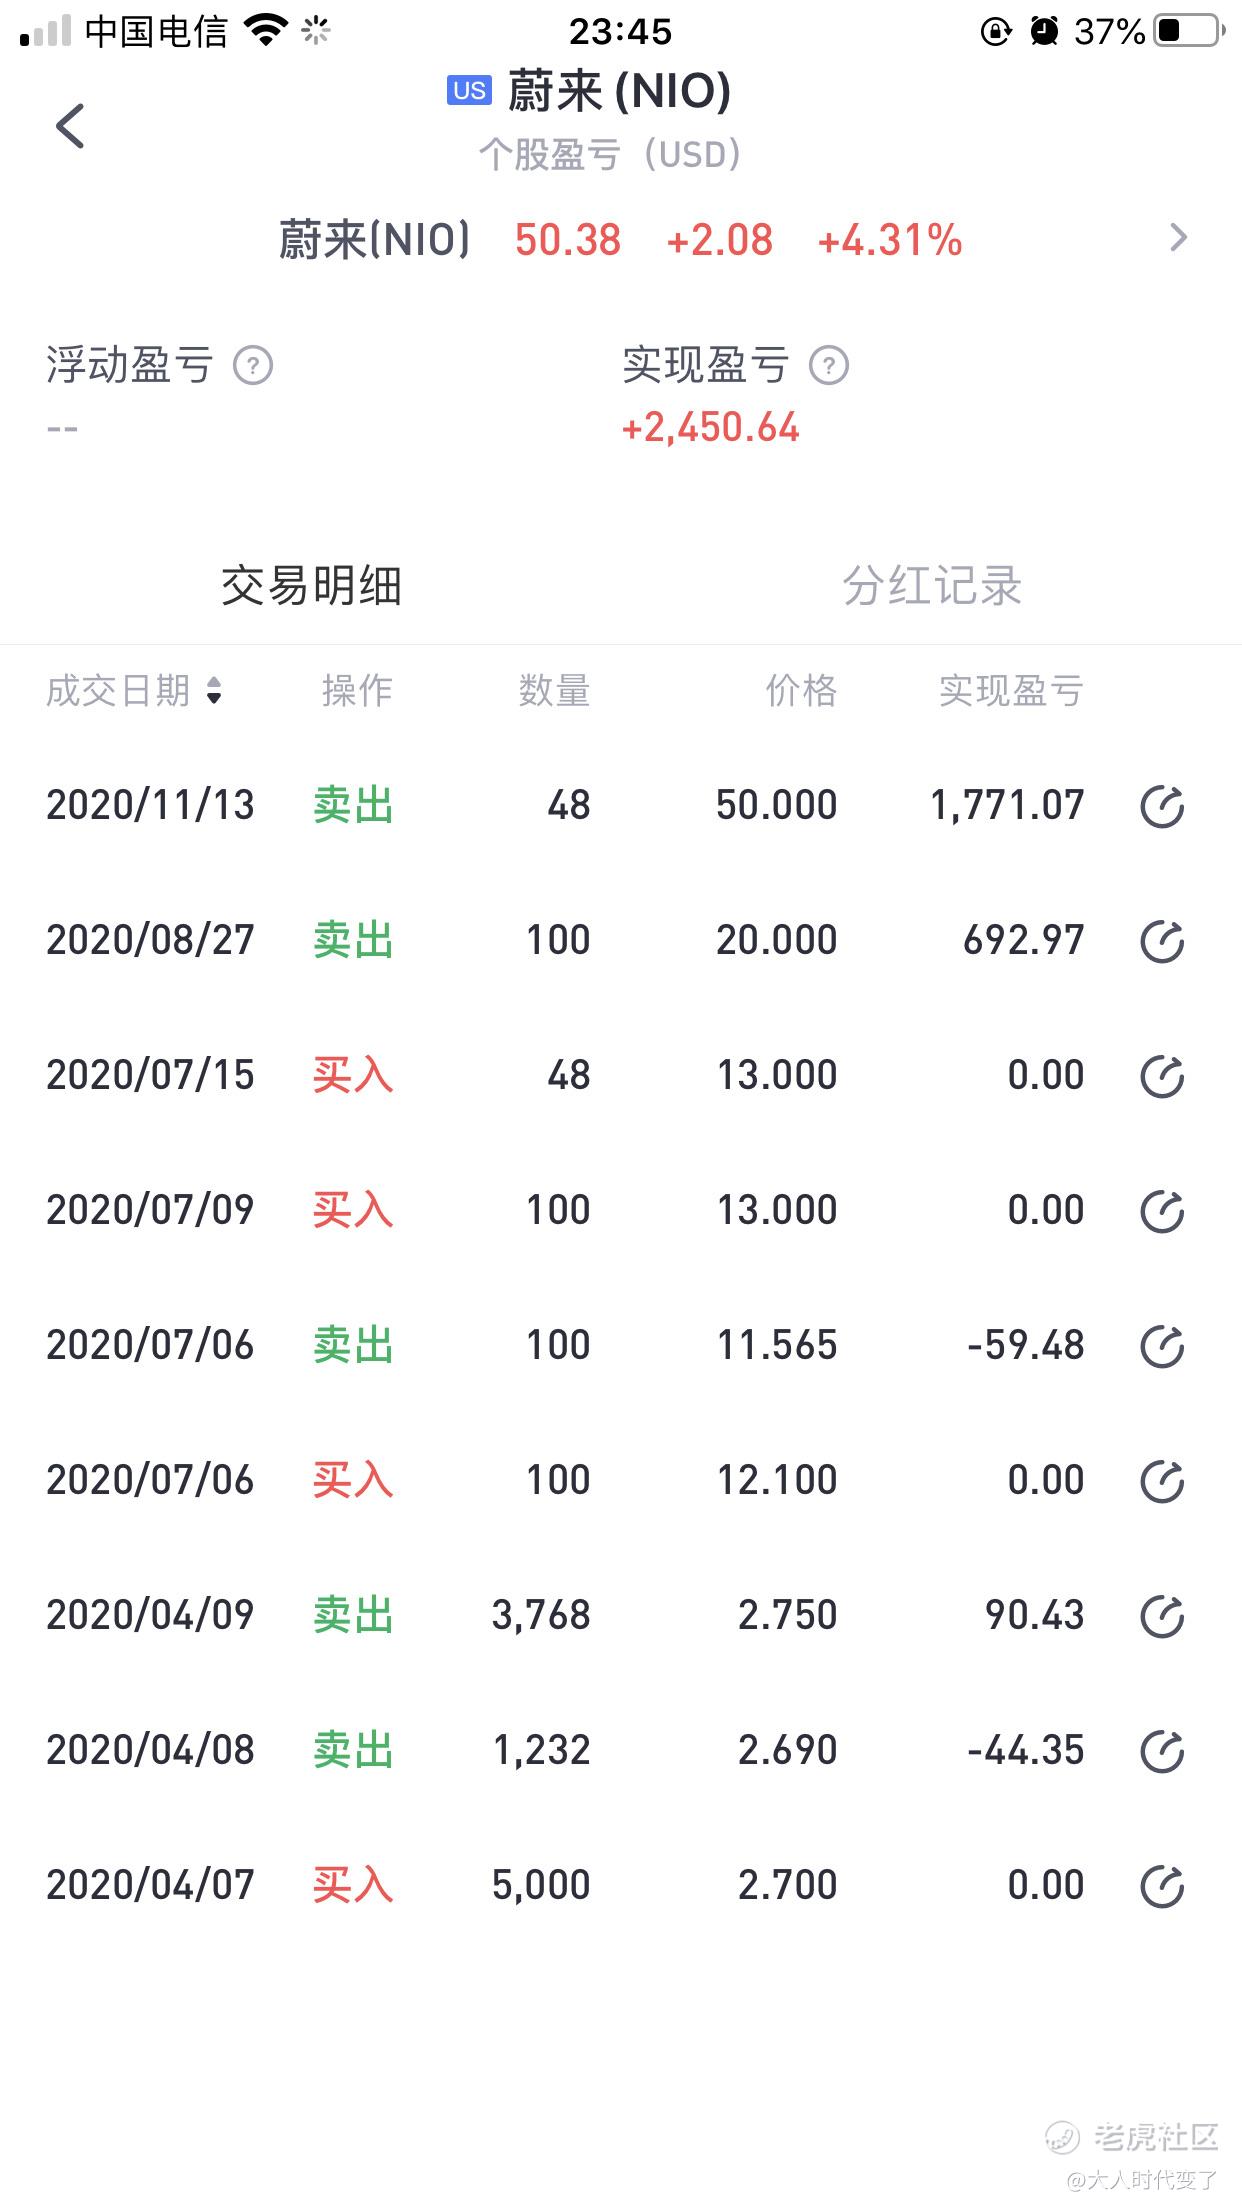
Task: Select the 2020/08/27 date cell
Action: [x=150, y=940]
